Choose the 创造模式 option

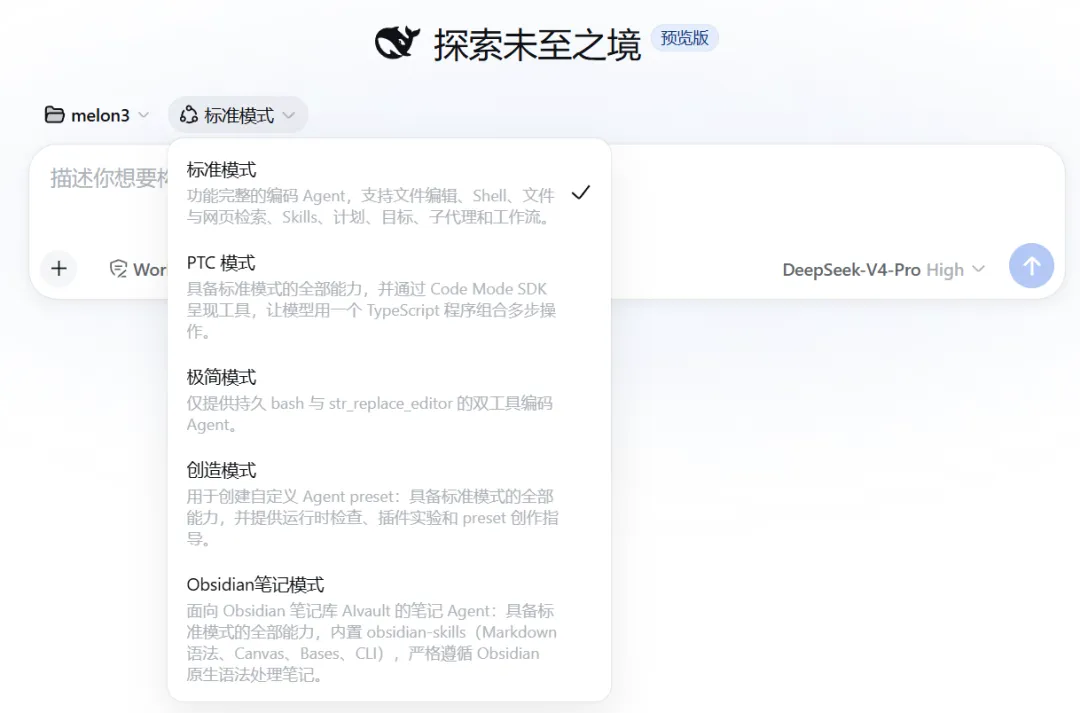point(388,504)
